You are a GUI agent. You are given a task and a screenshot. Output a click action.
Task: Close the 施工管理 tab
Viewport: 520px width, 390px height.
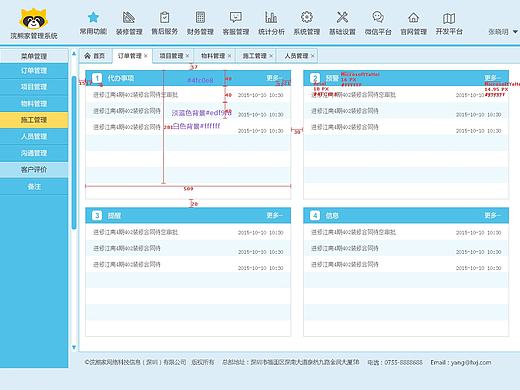271,56
